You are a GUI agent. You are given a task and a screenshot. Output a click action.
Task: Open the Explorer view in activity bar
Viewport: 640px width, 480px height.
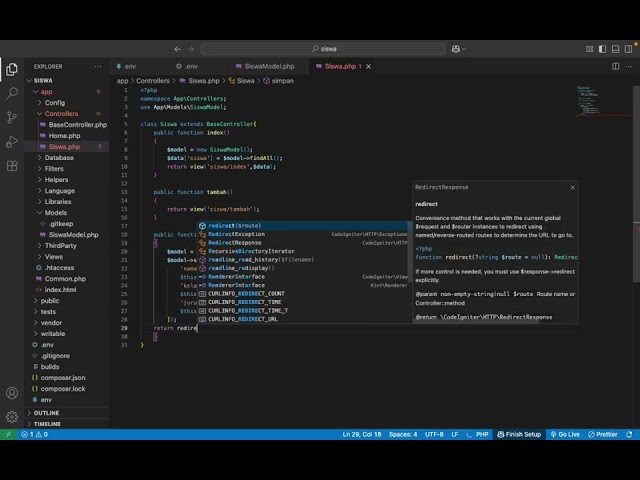point(12,69)
